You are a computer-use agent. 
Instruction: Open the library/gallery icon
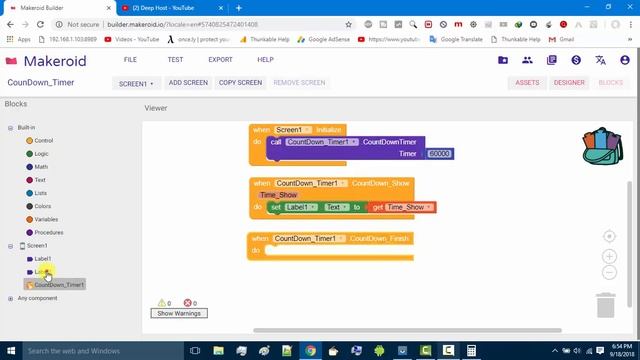551,60
